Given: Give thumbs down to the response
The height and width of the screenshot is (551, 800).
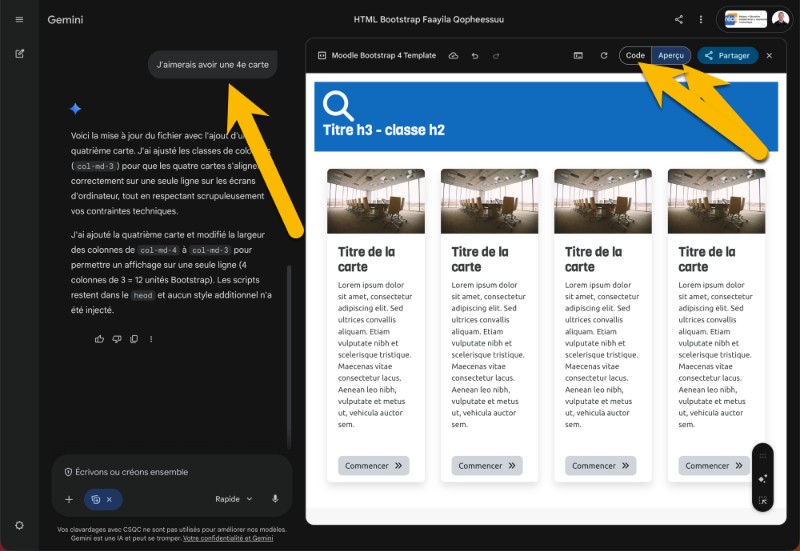Looking at the screenshot, I should tap(117, 339).
